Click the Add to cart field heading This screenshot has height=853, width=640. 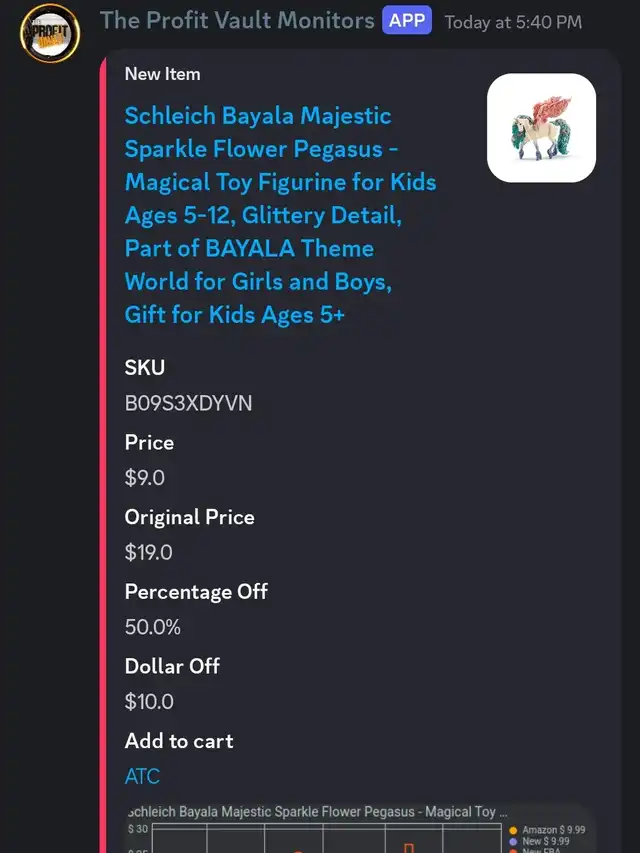click(x=179, y=741)
